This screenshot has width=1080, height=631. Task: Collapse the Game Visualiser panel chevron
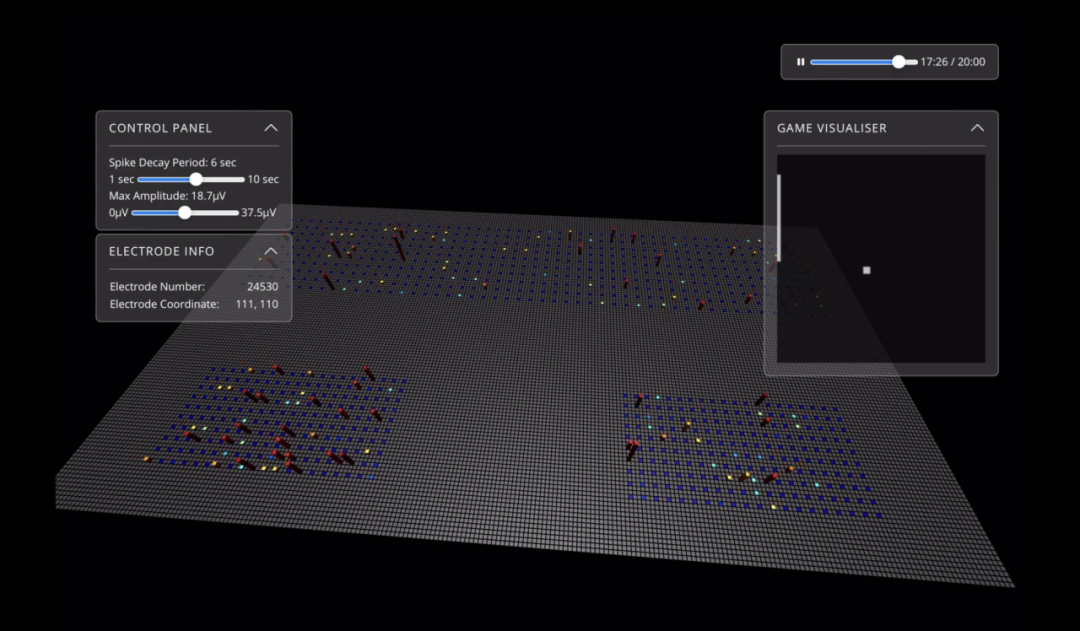pos(977,128)
